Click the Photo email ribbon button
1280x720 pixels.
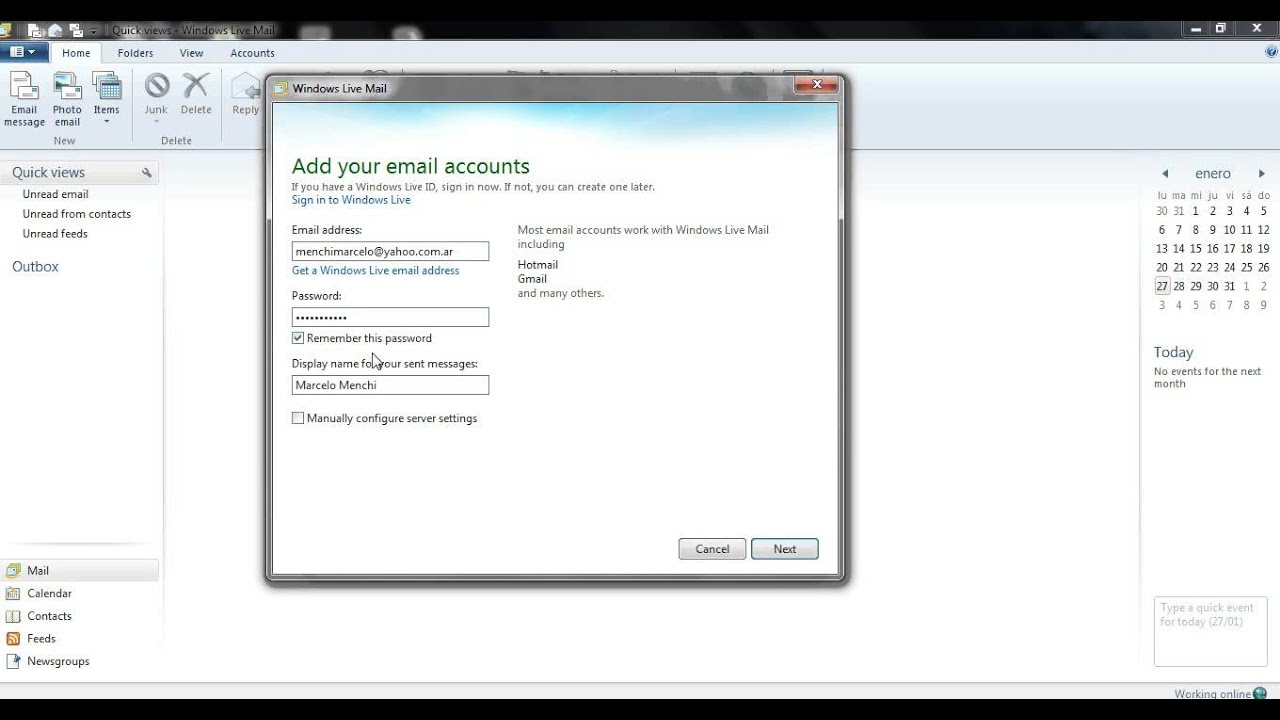point(67,99)
